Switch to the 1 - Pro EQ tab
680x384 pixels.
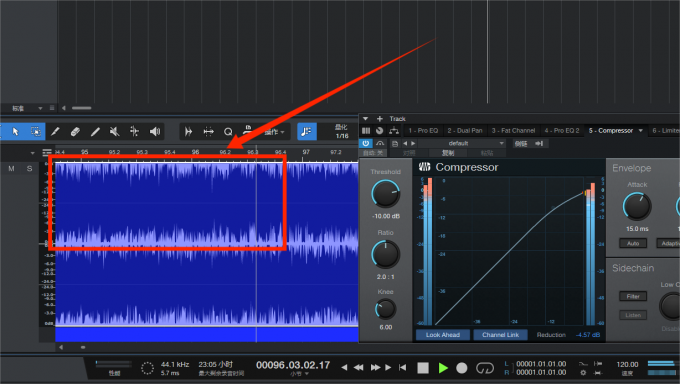pos(423,131)
